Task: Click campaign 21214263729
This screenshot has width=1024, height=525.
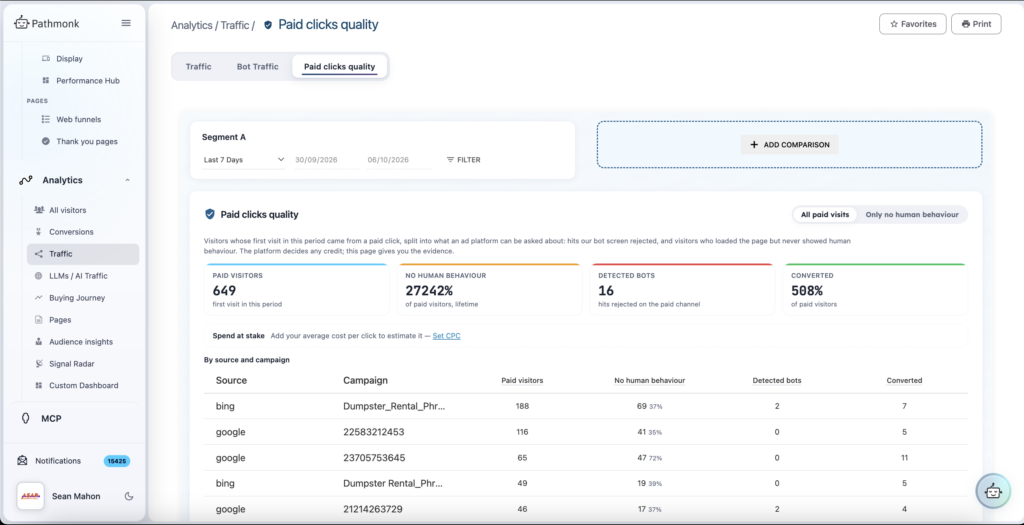Action: pyautogui.click(x=372, y=509)
